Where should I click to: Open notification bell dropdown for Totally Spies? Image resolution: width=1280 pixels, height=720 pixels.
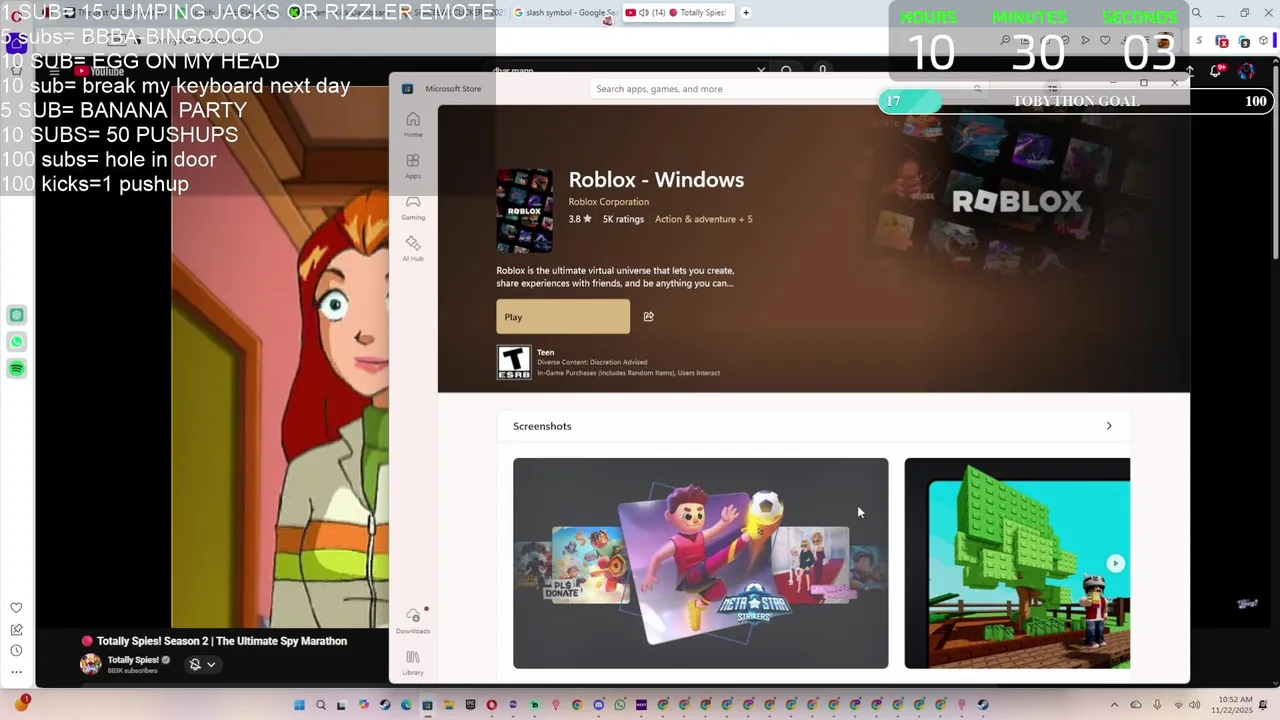[x=203, y=664]
